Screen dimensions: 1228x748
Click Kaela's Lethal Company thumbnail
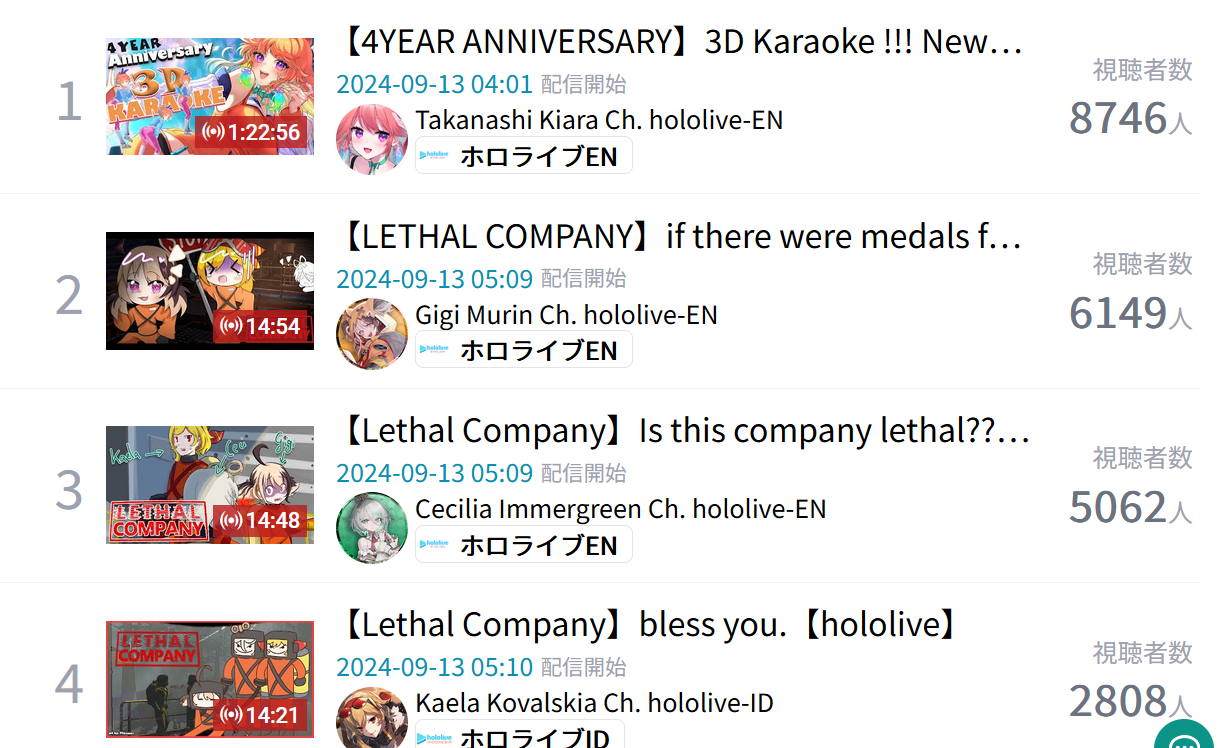[210, 679]
